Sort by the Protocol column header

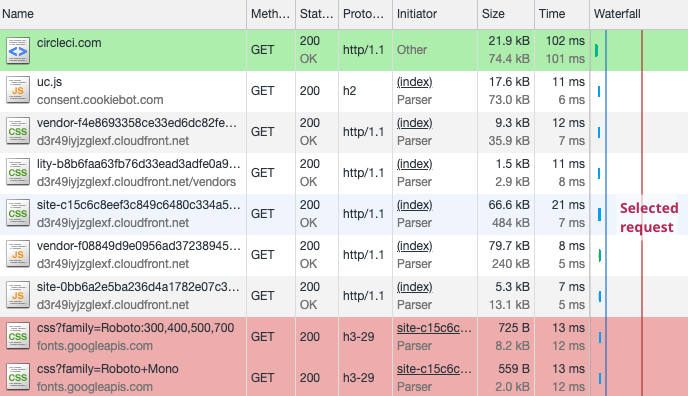point(365,14)
